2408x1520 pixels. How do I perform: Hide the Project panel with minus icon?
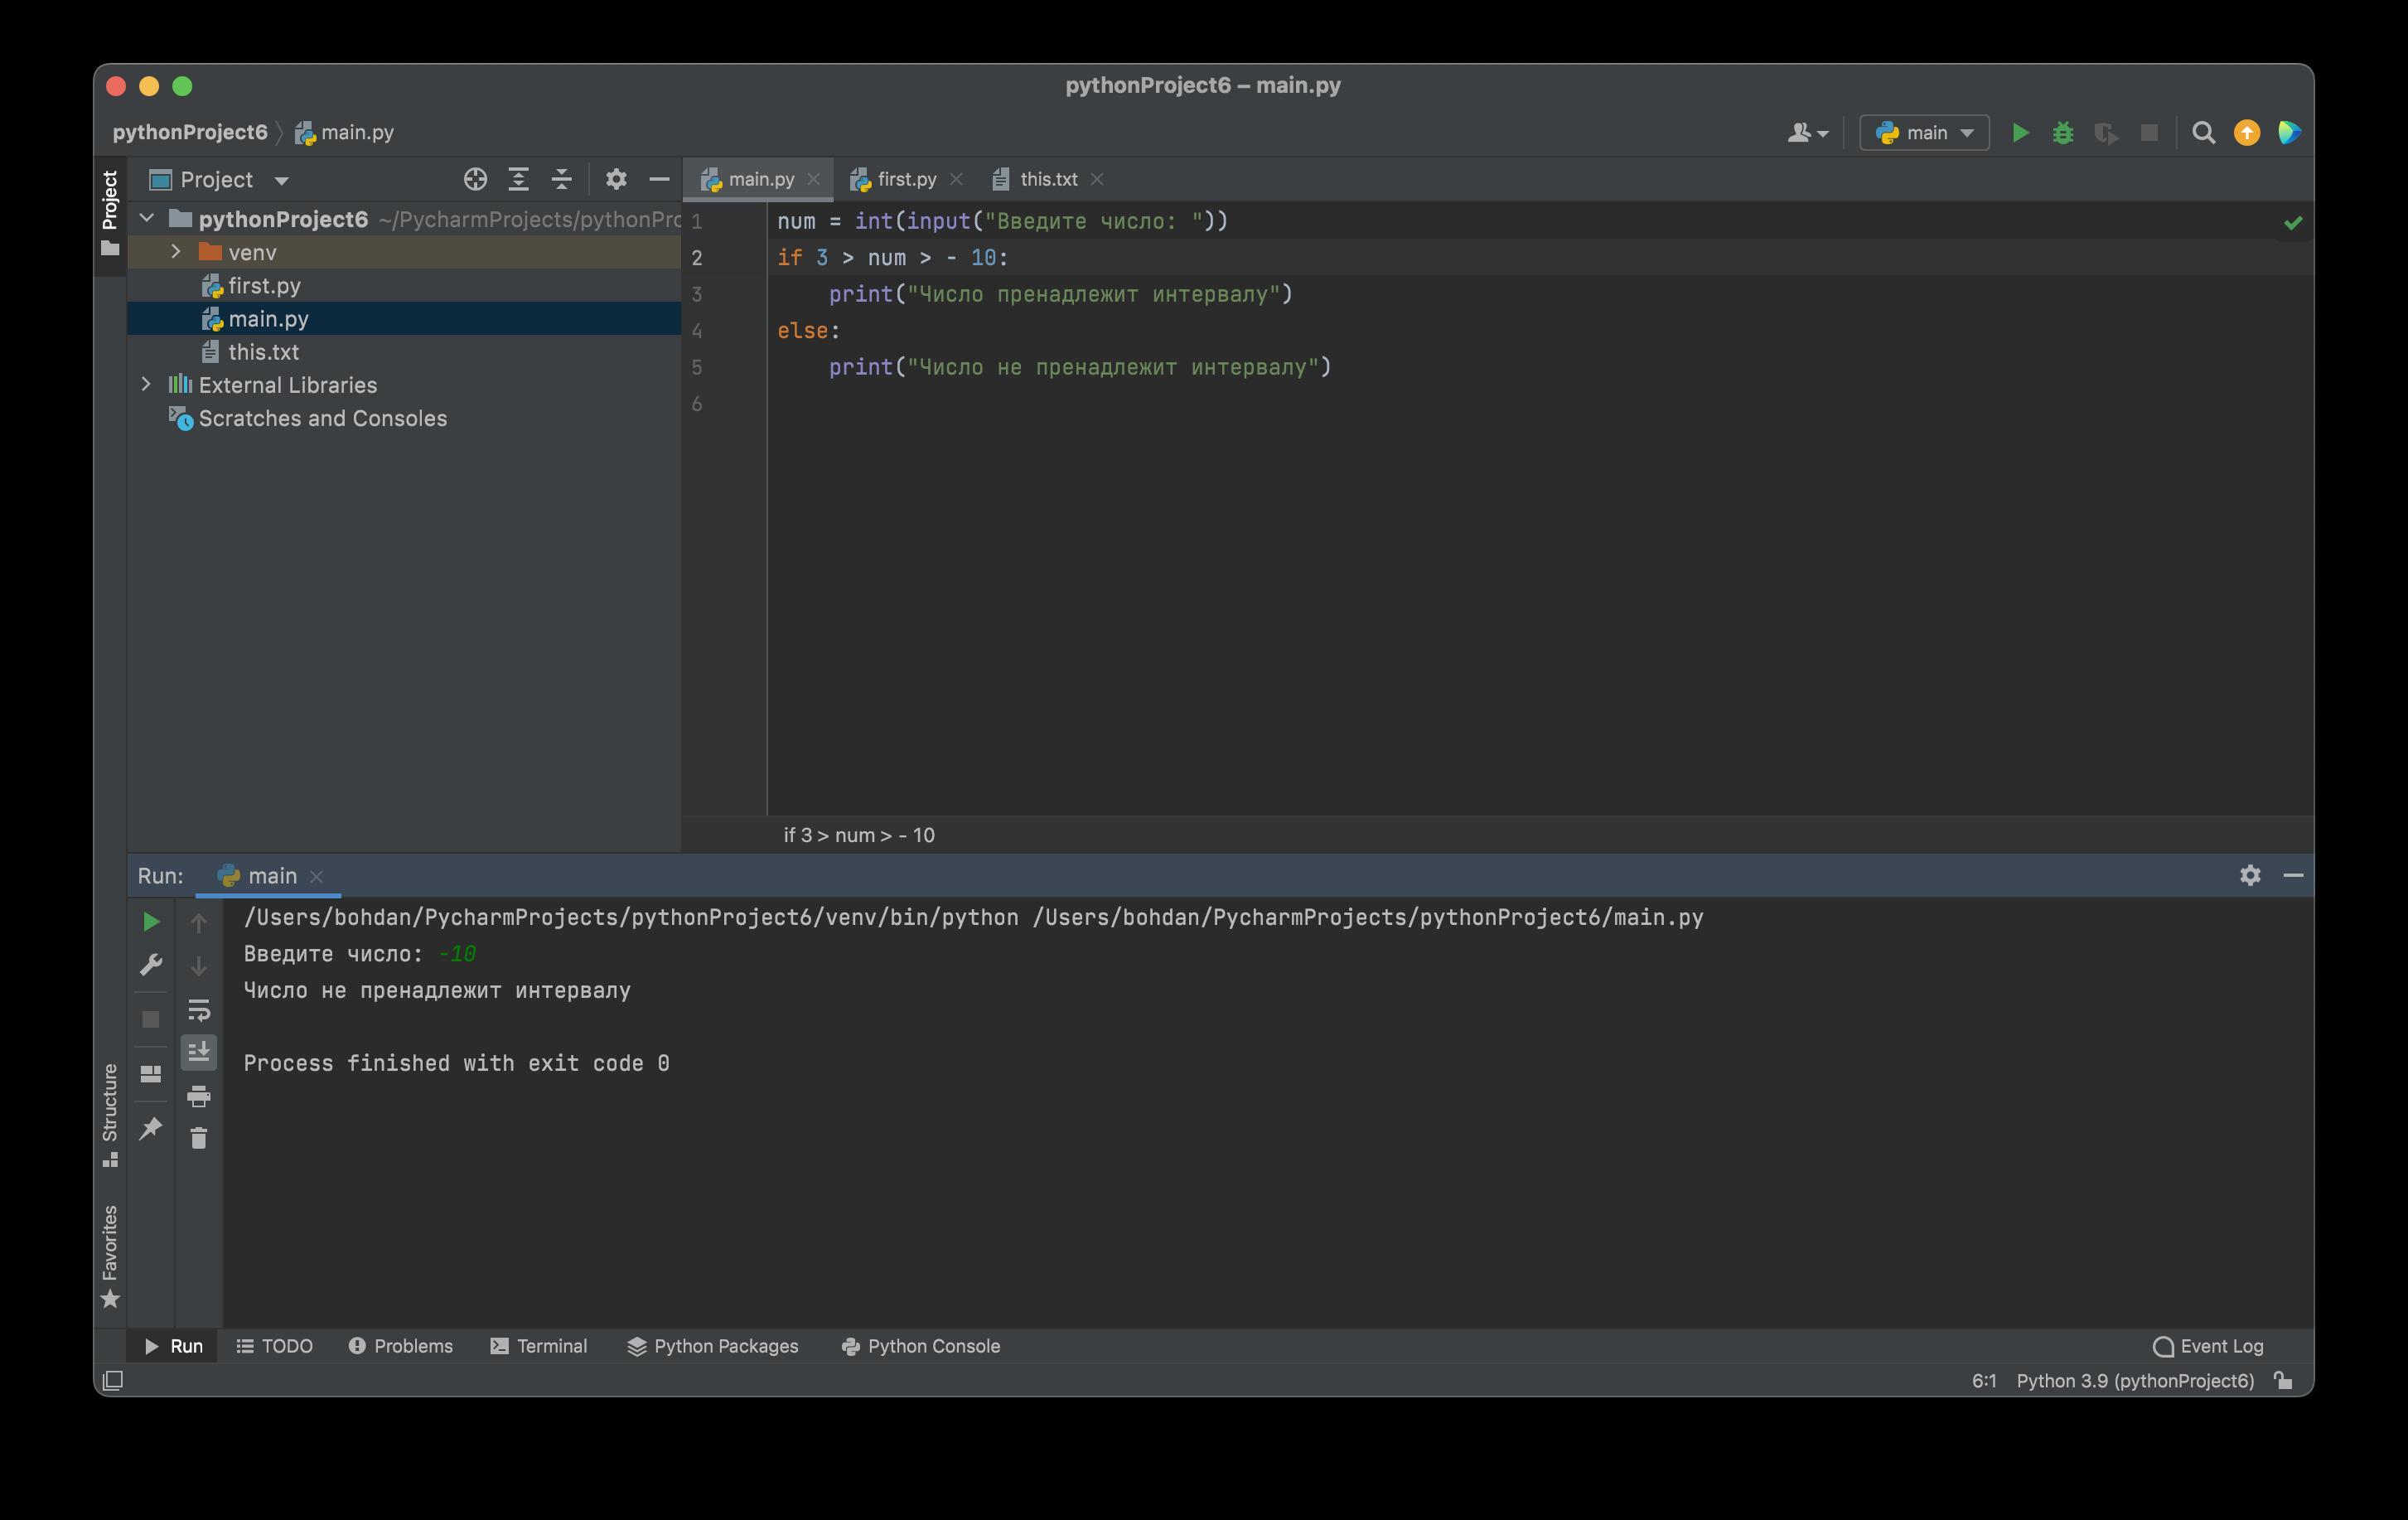click(x=659, y=180)
